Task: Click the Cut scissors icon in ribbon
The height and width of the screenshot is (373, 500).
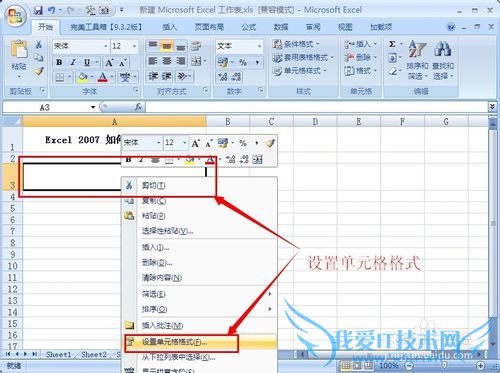Action: tap(39, 44)
